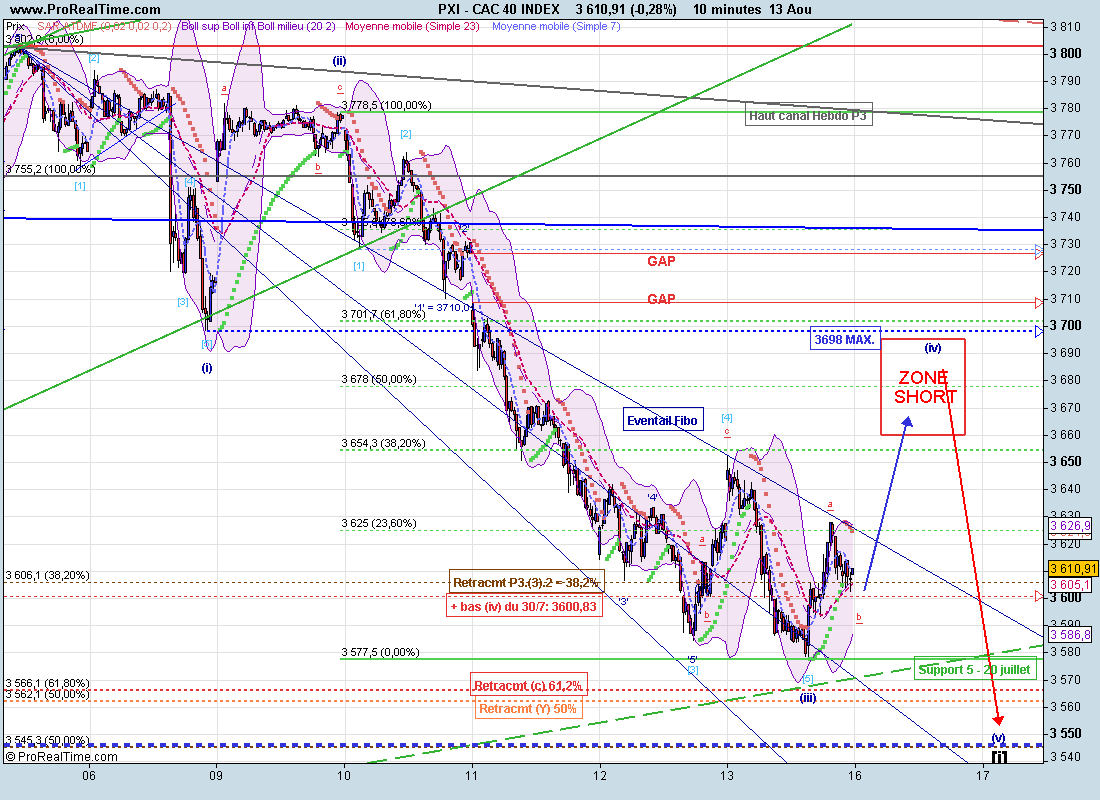Click the Haut canal Hebdo P3 label

pyautogui.click(x=808, y=116)
